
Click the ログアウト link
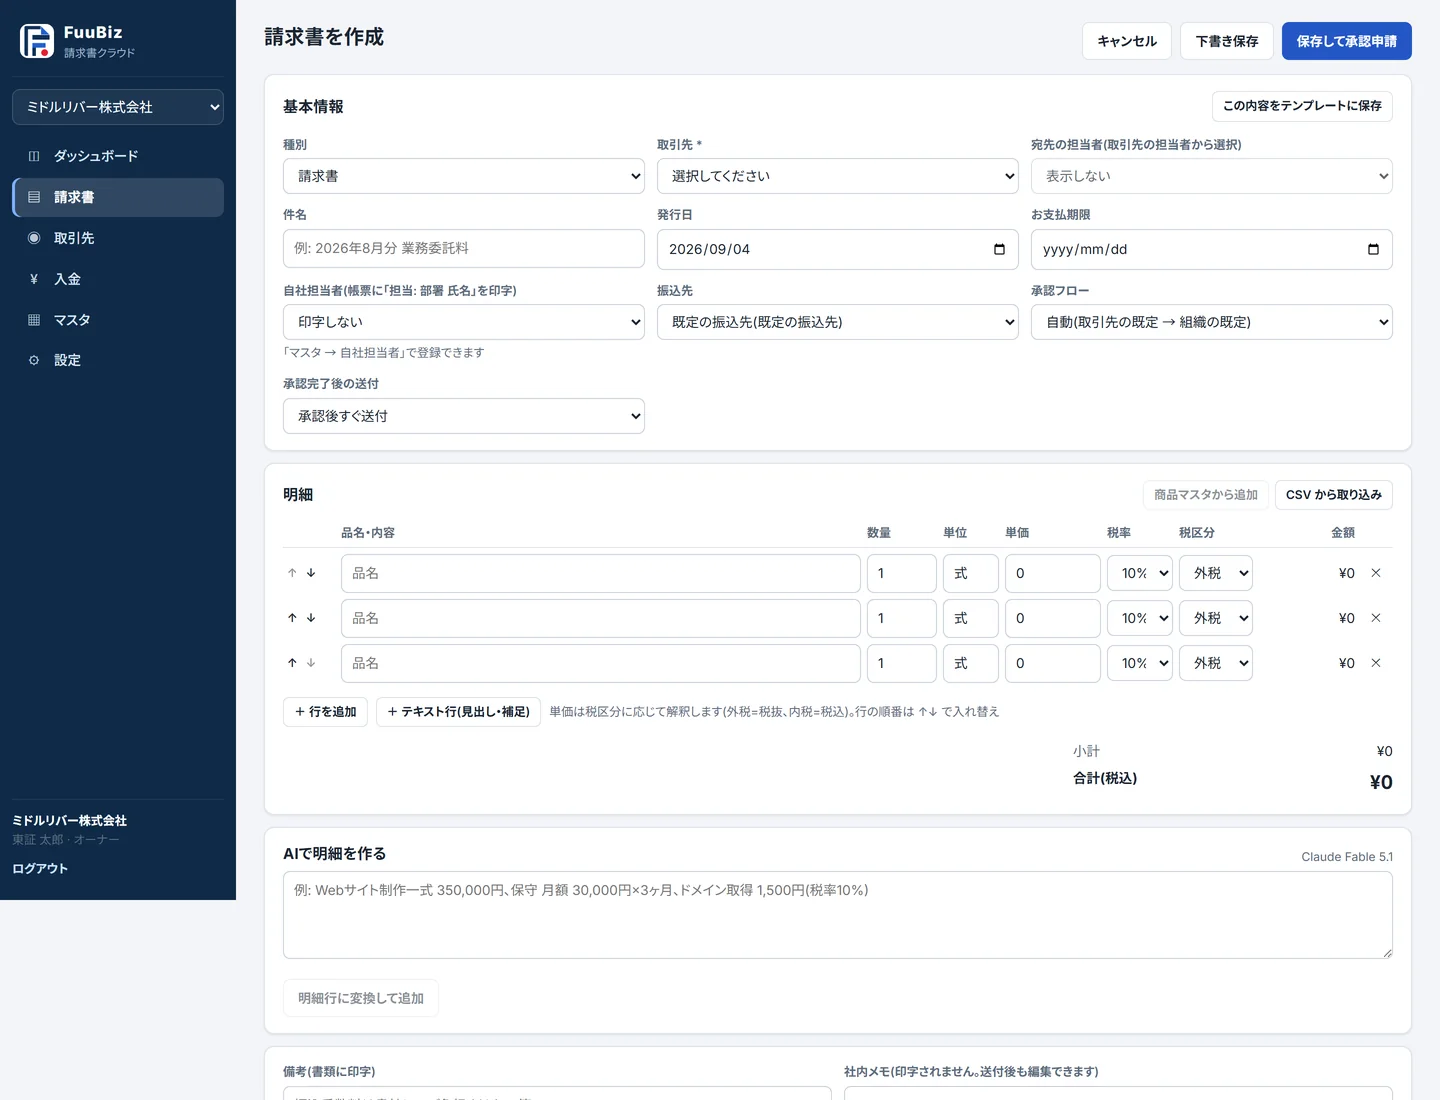coord(40,869)
